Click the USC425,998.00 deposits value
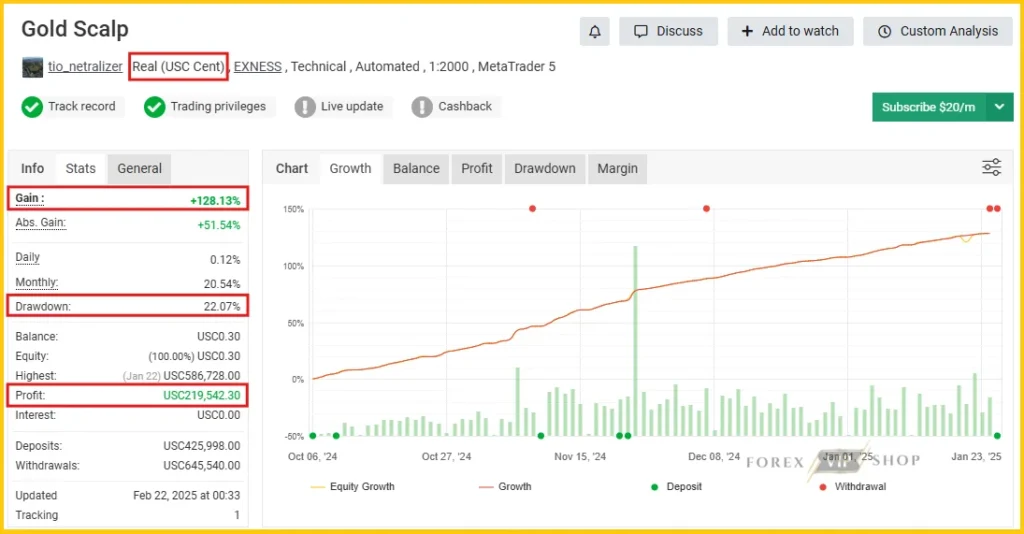The image size is (1024, 534). 202,446
